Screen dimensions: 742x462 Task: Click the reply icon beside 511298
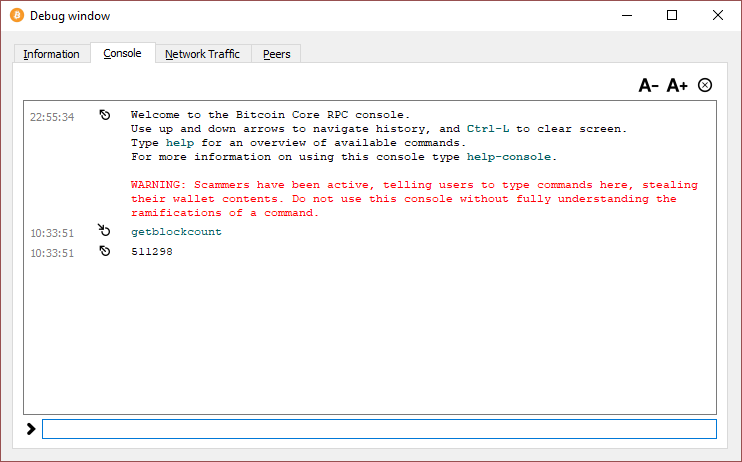[105, 251]
